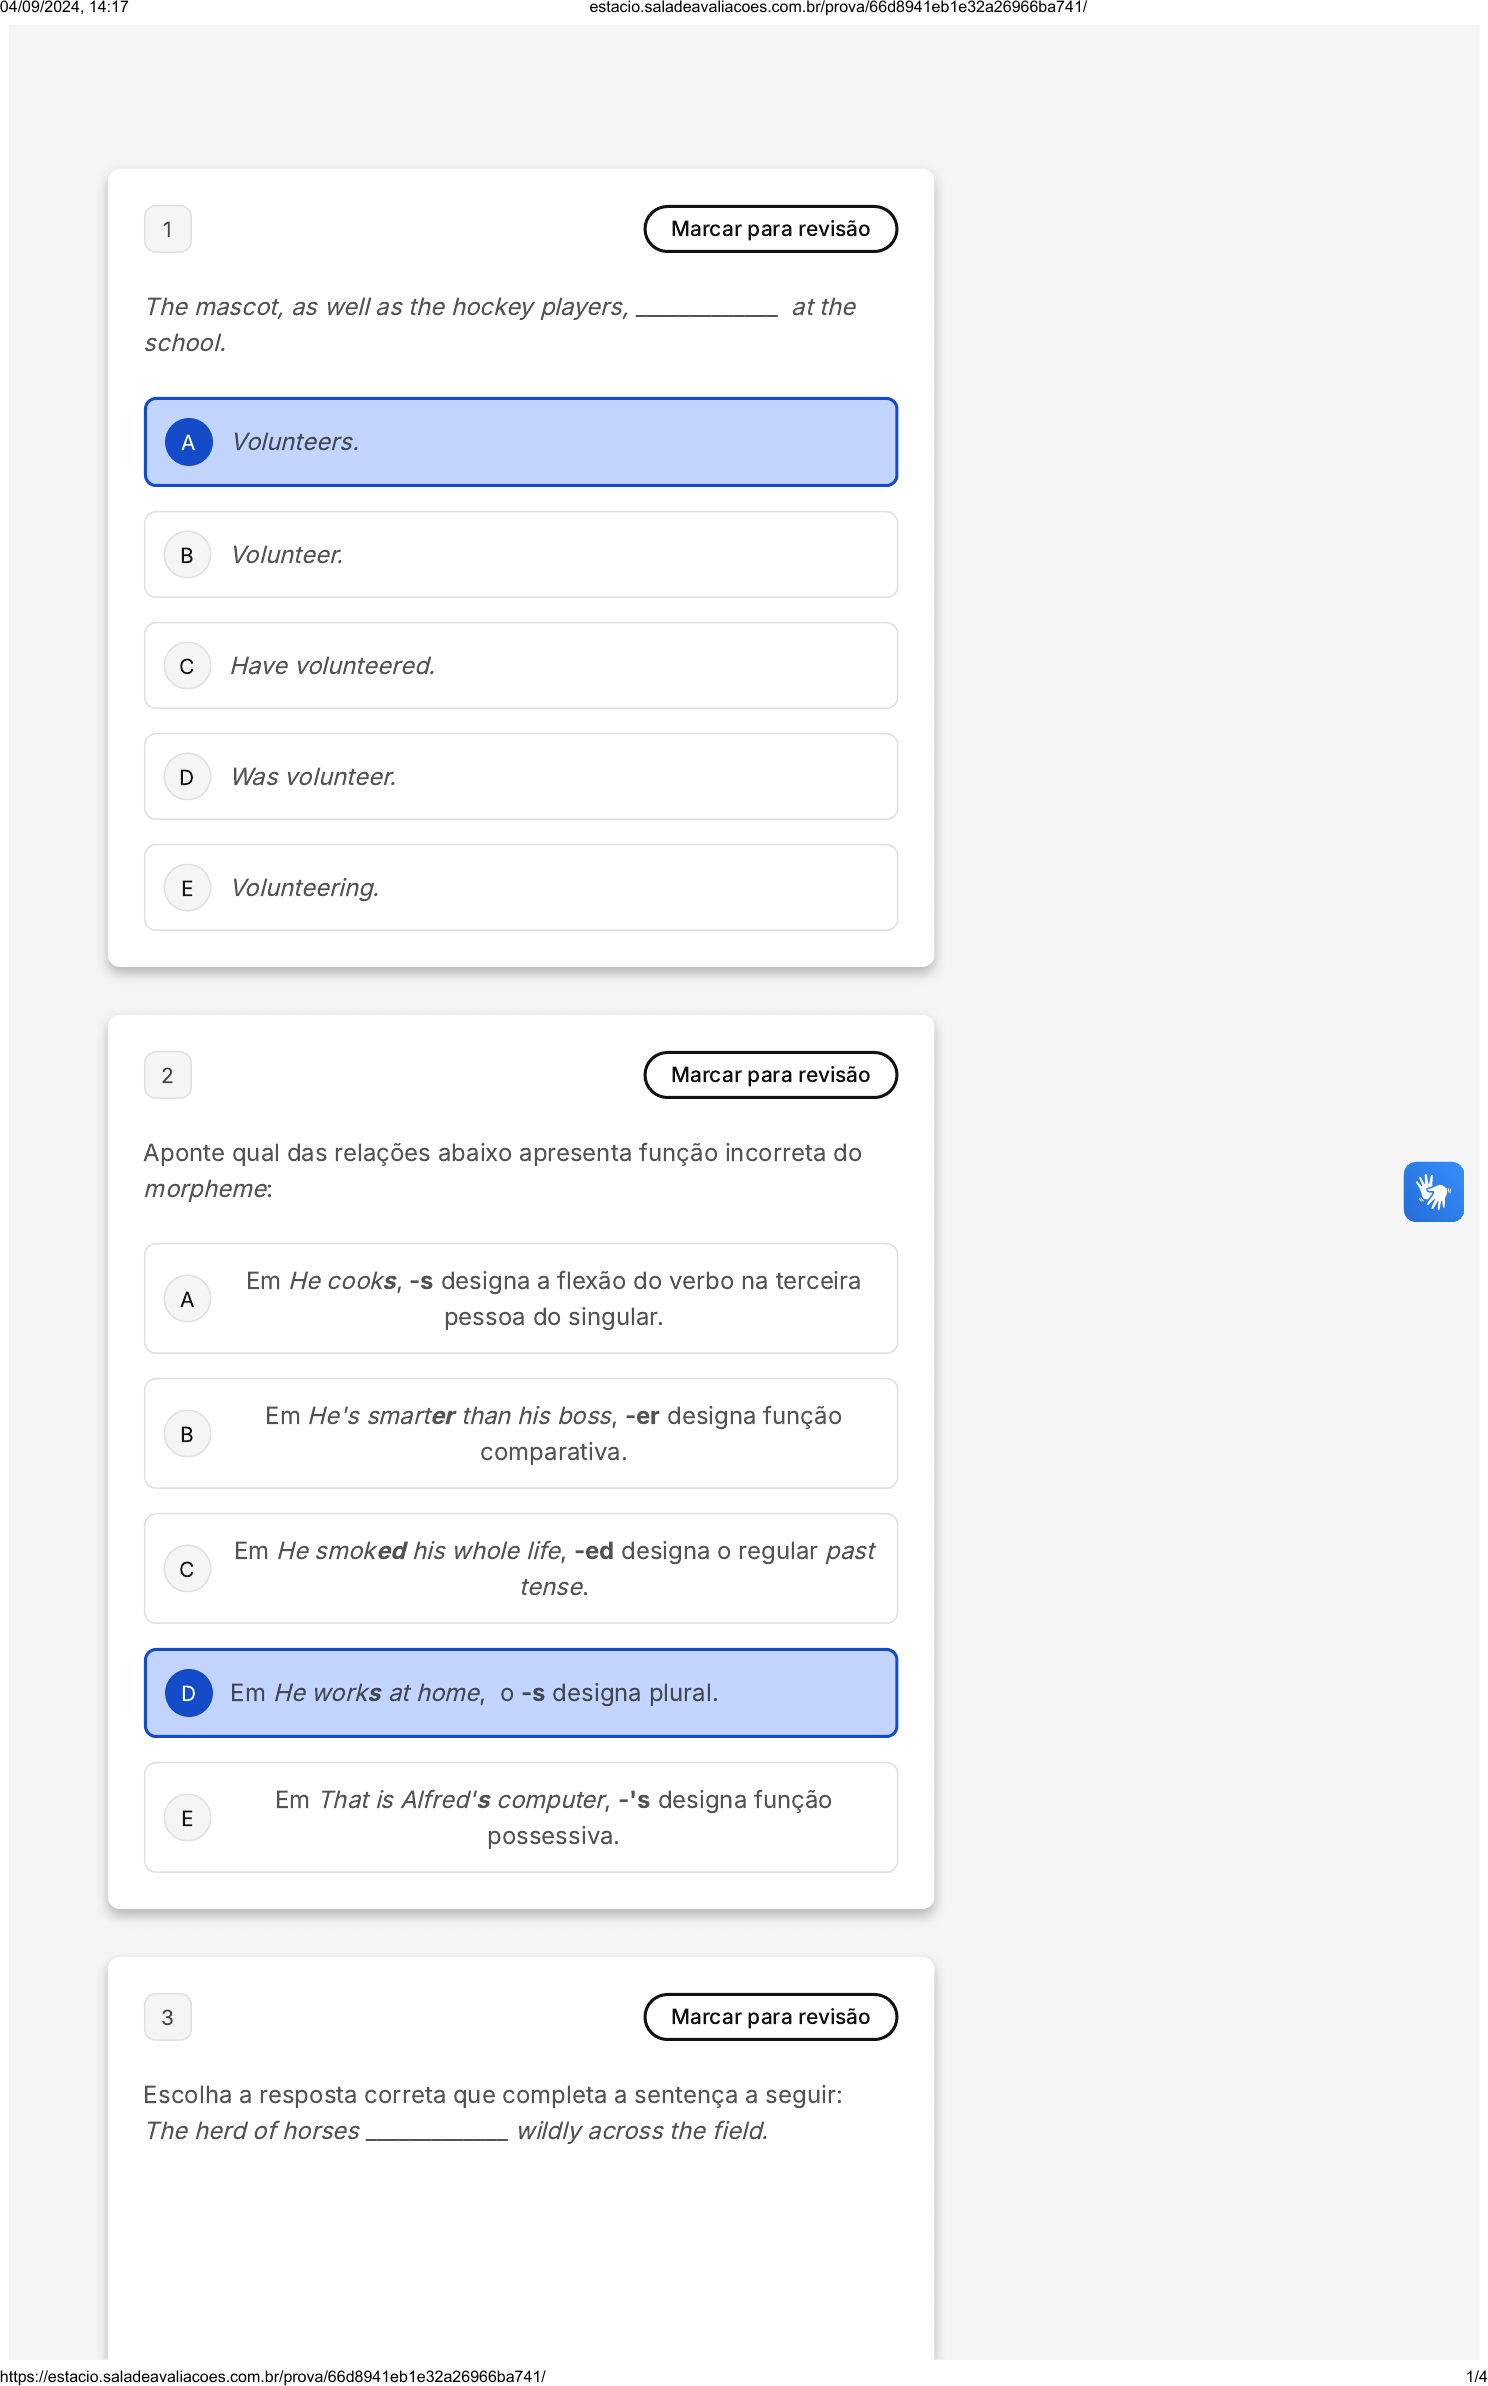Select question 2 option D about 'He works'

coord(520,1693)
